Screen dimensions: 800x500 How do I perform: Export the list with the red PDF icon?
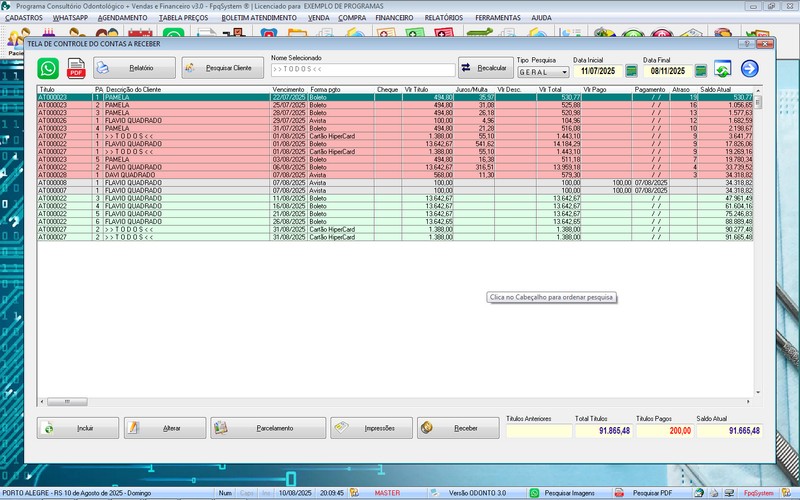pyautogui.click(x=76, y=68)
